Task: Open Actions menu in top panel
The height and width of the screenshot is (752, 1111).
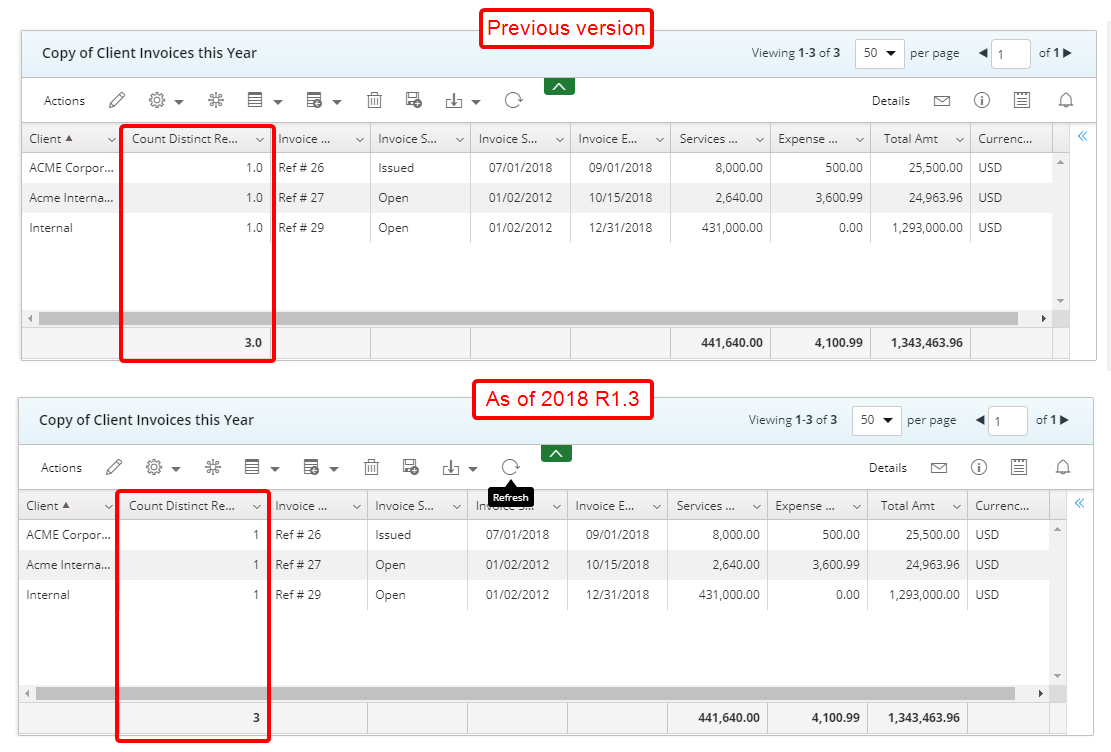Action: coord(64,101)
